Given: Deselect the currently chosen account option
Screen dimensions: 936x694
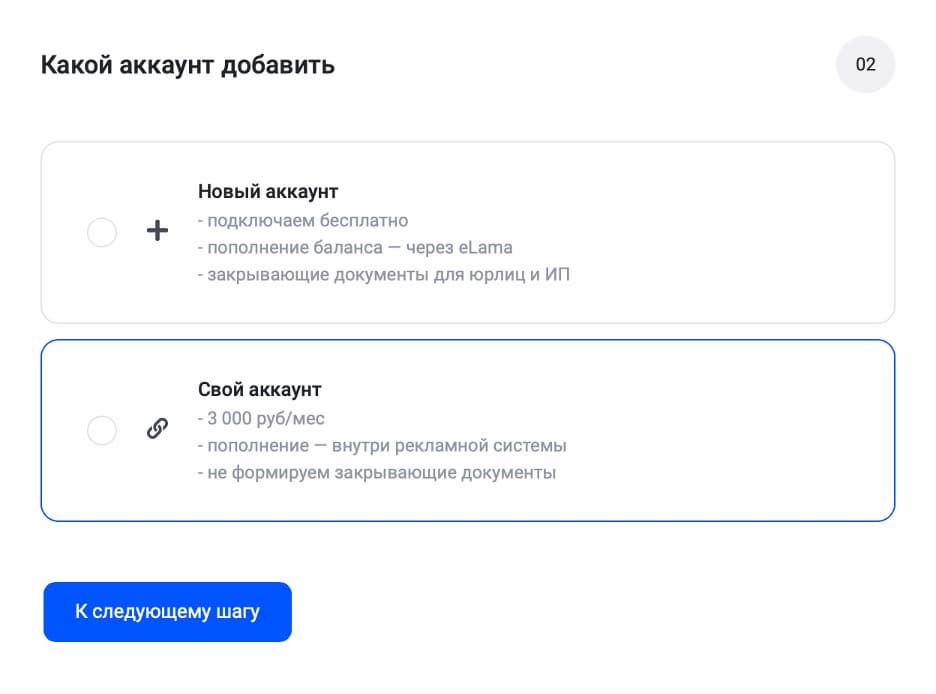Looking at the screenshot, I should 101,430.
